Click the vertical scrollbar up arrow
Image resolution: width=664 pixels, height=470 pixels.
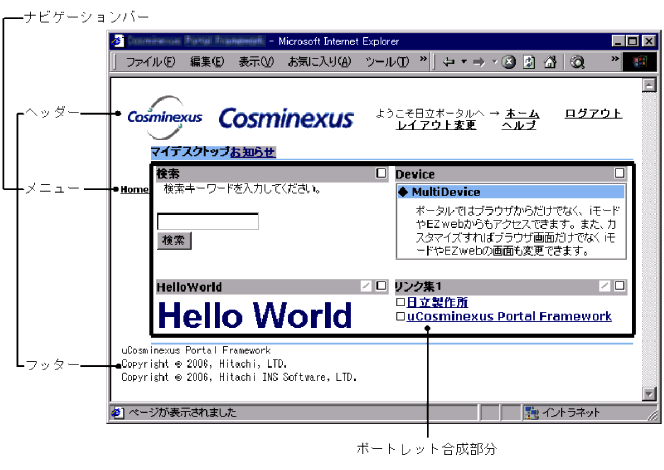649,85
